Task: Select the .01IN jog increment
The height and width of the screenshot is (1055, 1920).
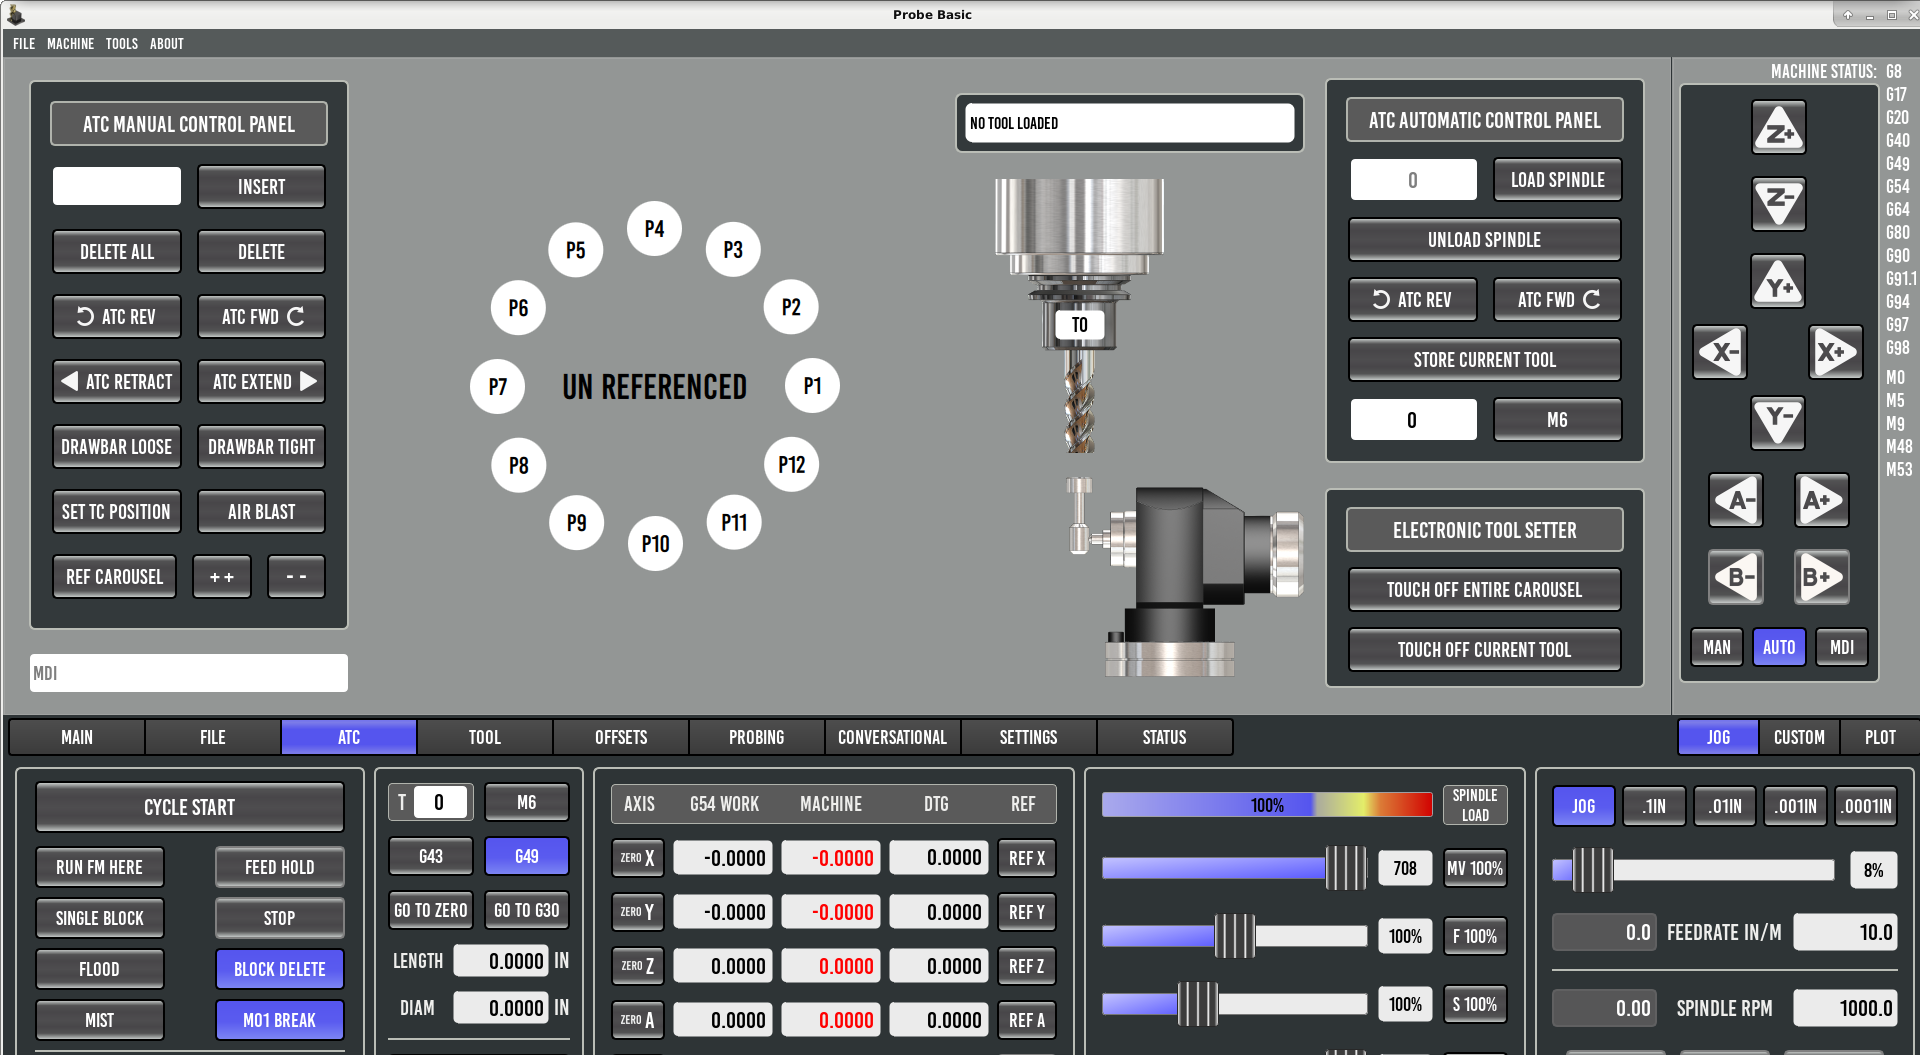Action: point(1725,806)
